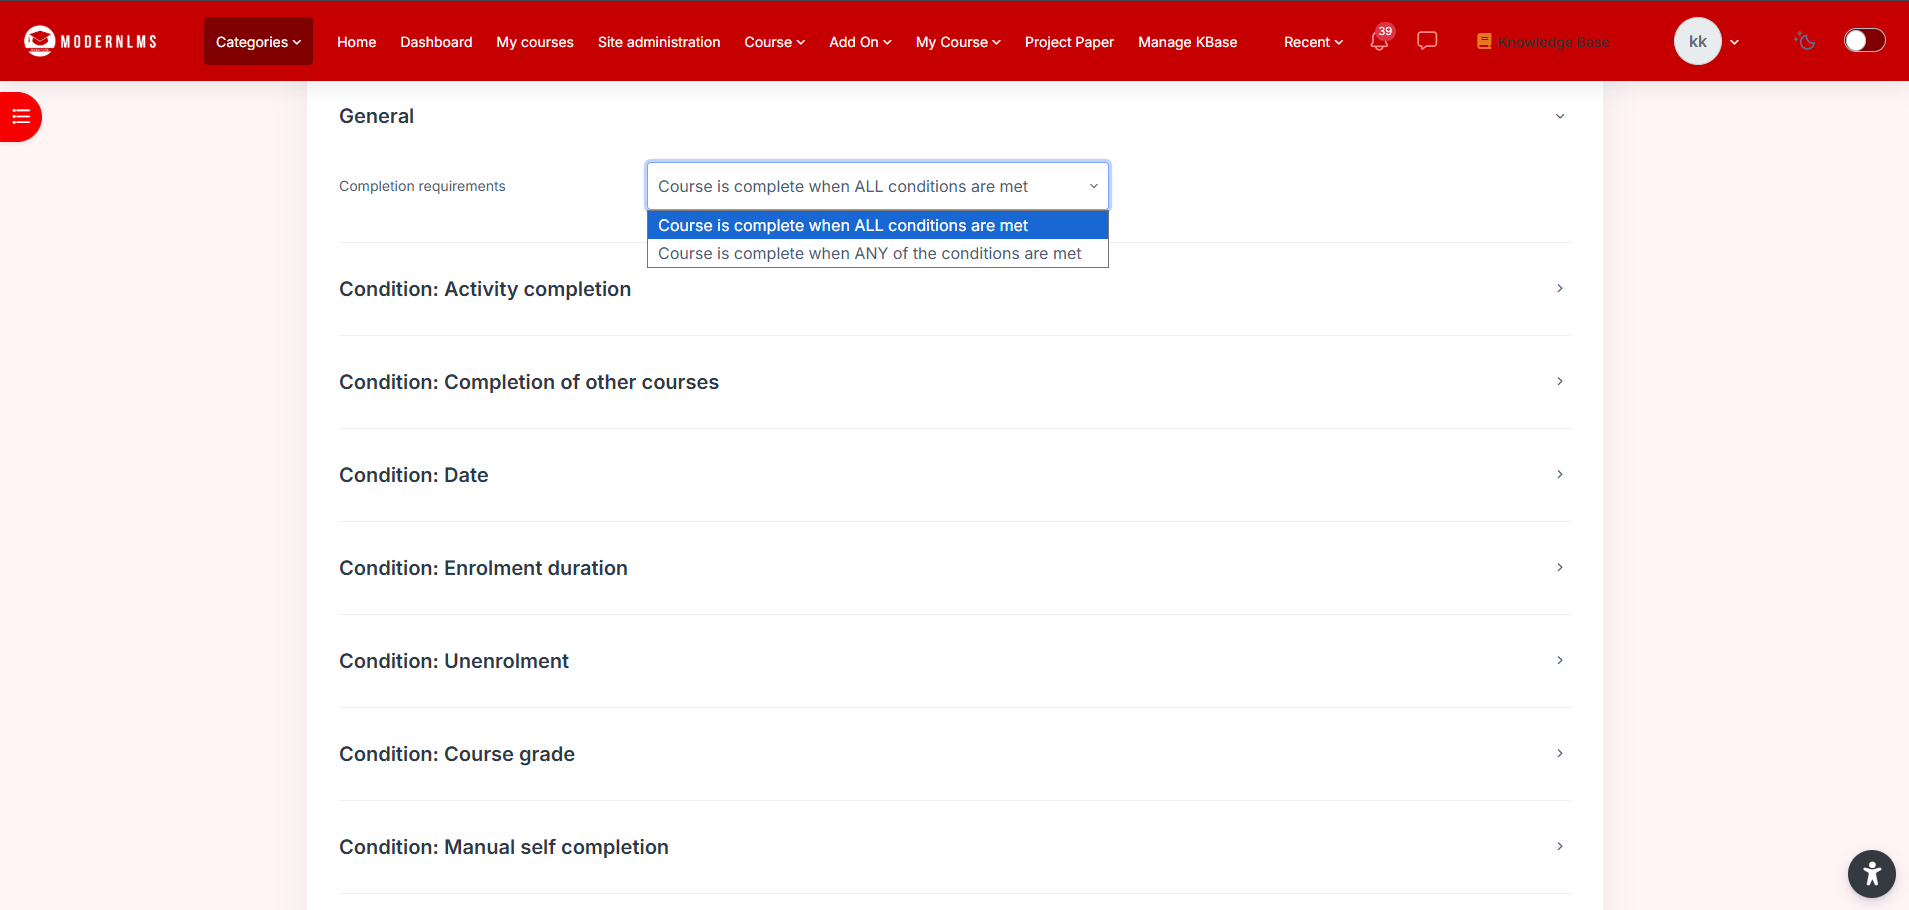Screen dimensions: 1909x910
Task: Click 'Condition: Enrolment duration' heading
Action: coord(483,568)
